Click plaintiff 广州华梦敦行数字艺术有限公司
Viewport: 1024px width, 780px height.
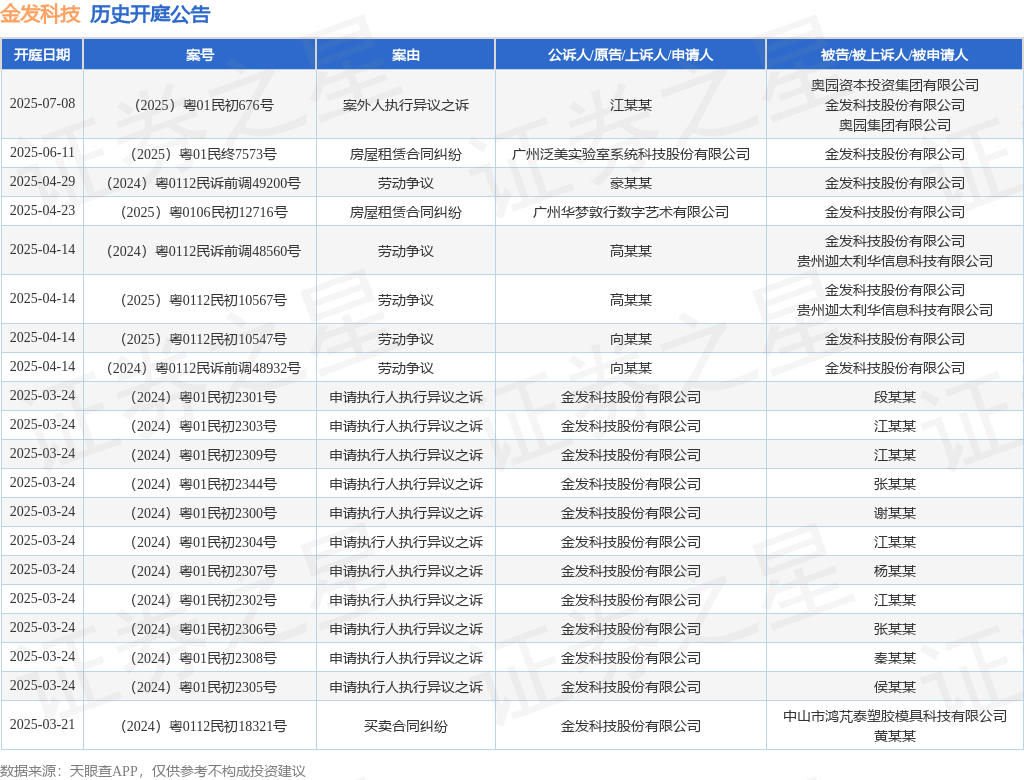click(630, 212)
